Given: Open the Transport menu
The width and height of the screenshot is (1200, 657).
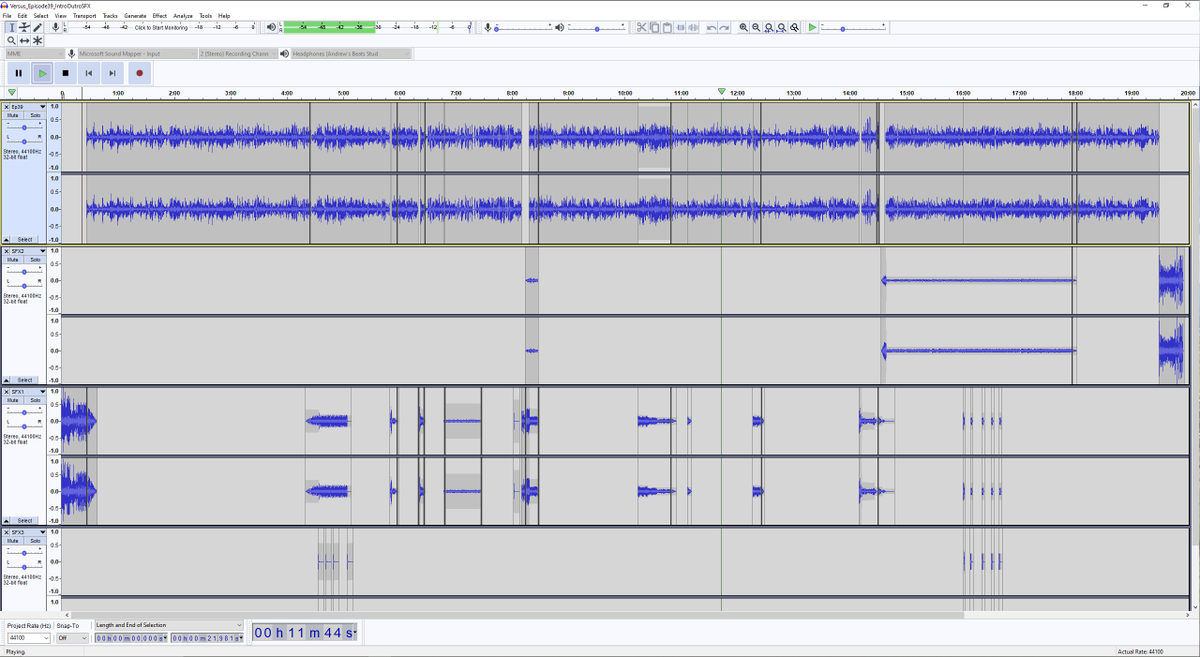Looking at the screenshot, I should pos(84,16).
